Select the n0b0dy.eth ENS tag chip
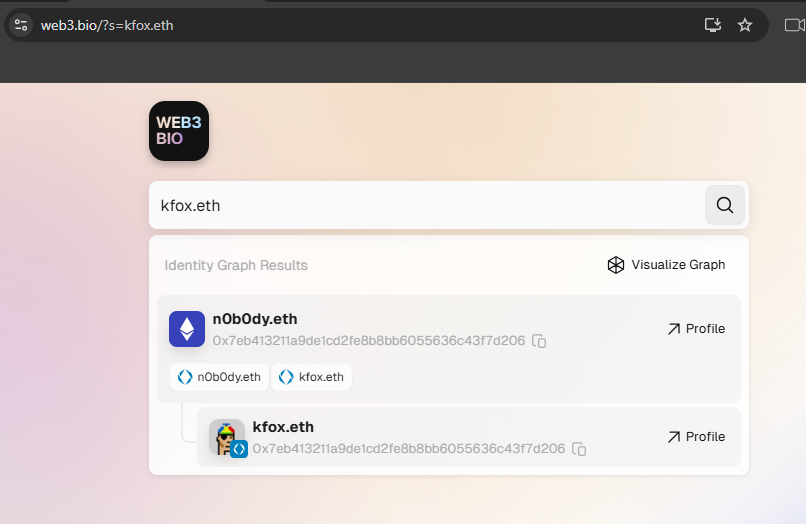The width and height of the screenshot is (806, 524). click(219, 377)
